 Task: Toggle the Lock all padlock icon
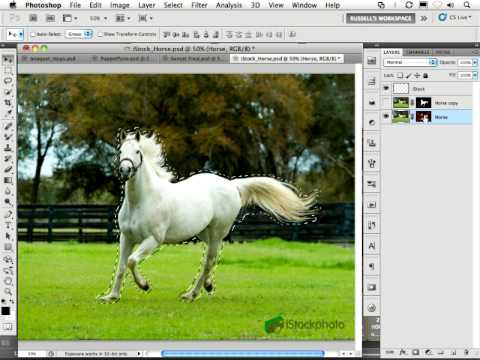tap(425, 76)
